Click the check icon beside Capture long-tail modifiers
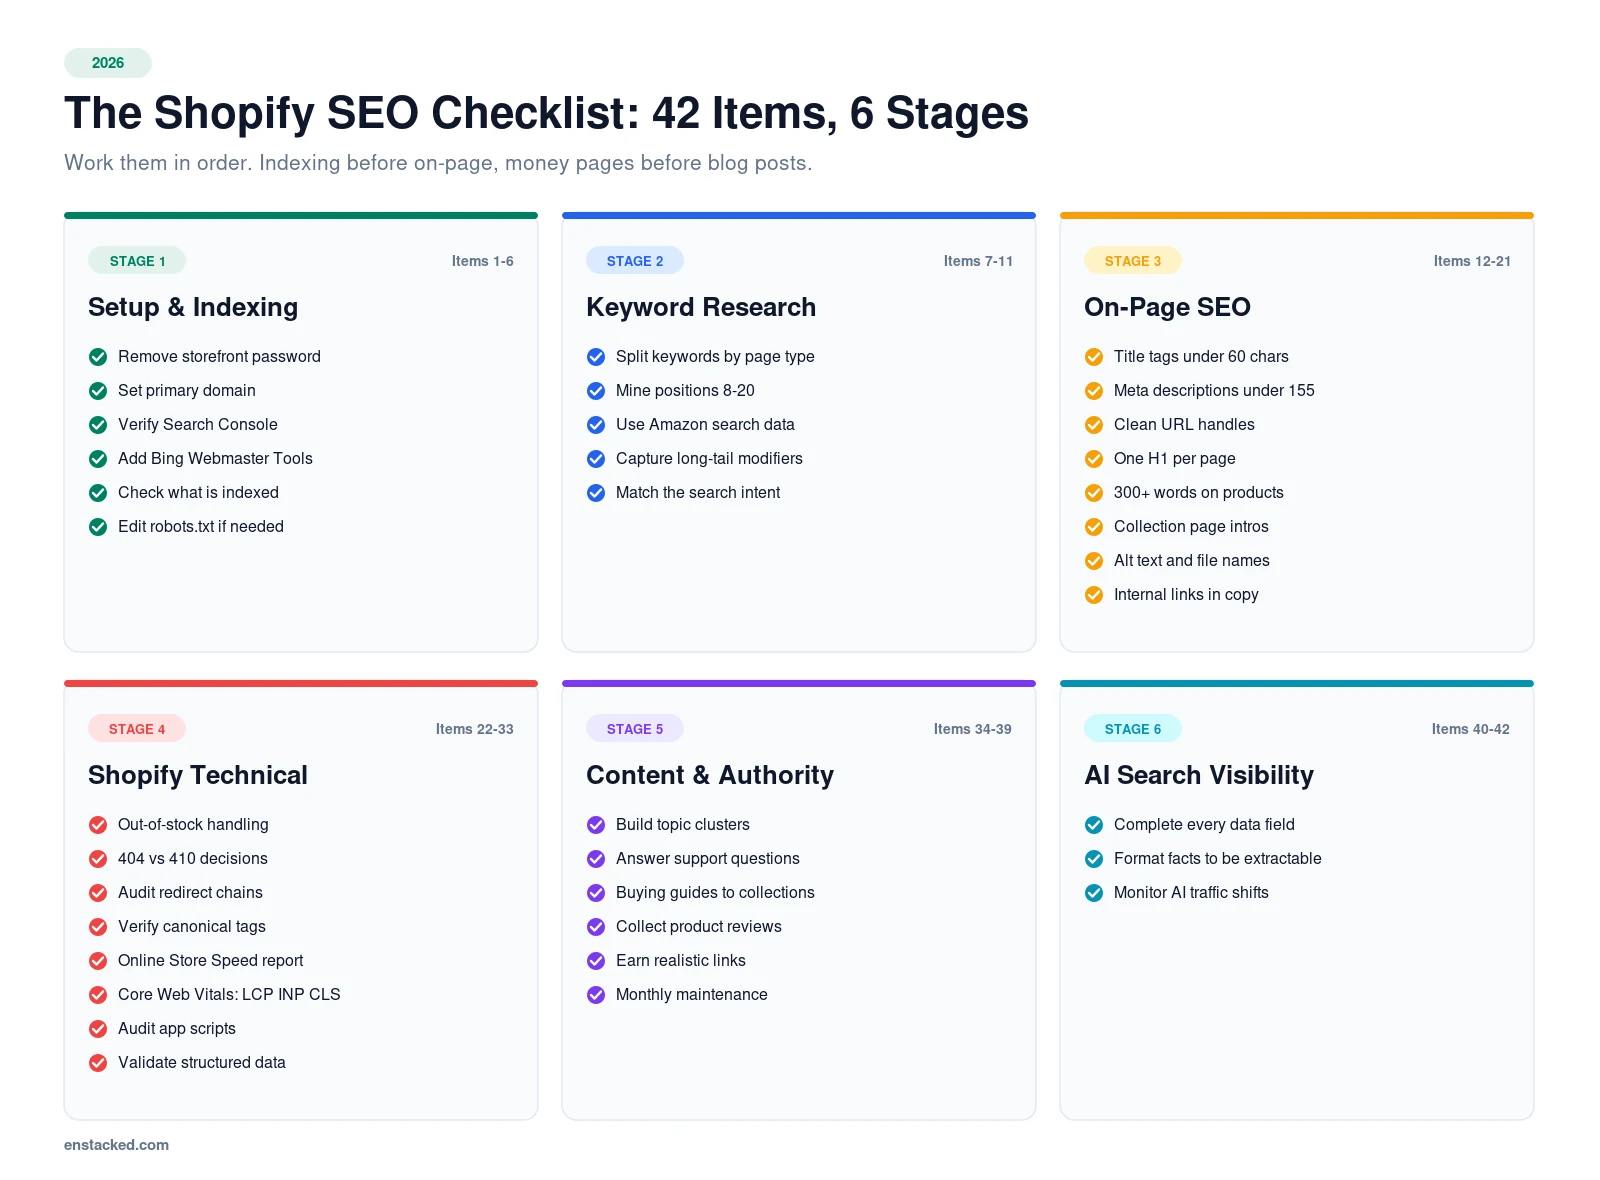Screen dimensions: 1600x1180 (596, 459)
